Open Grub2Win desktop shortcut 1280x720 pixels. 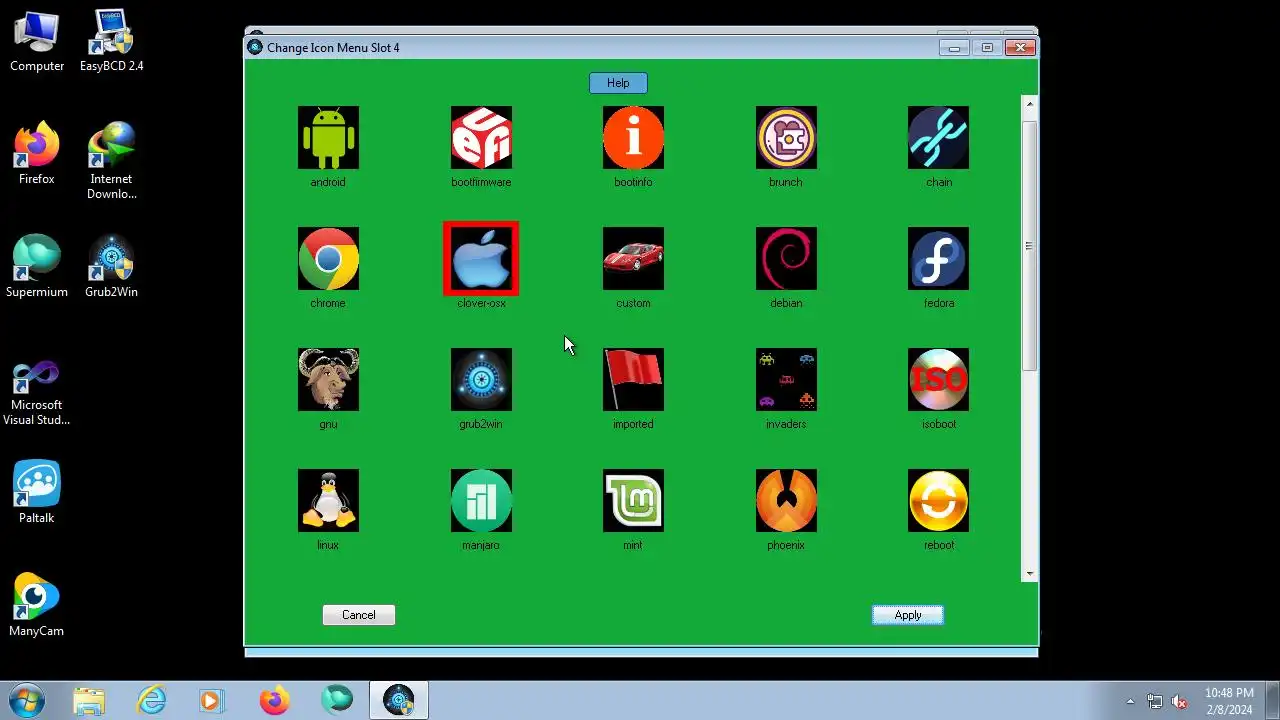pos(112,267)
